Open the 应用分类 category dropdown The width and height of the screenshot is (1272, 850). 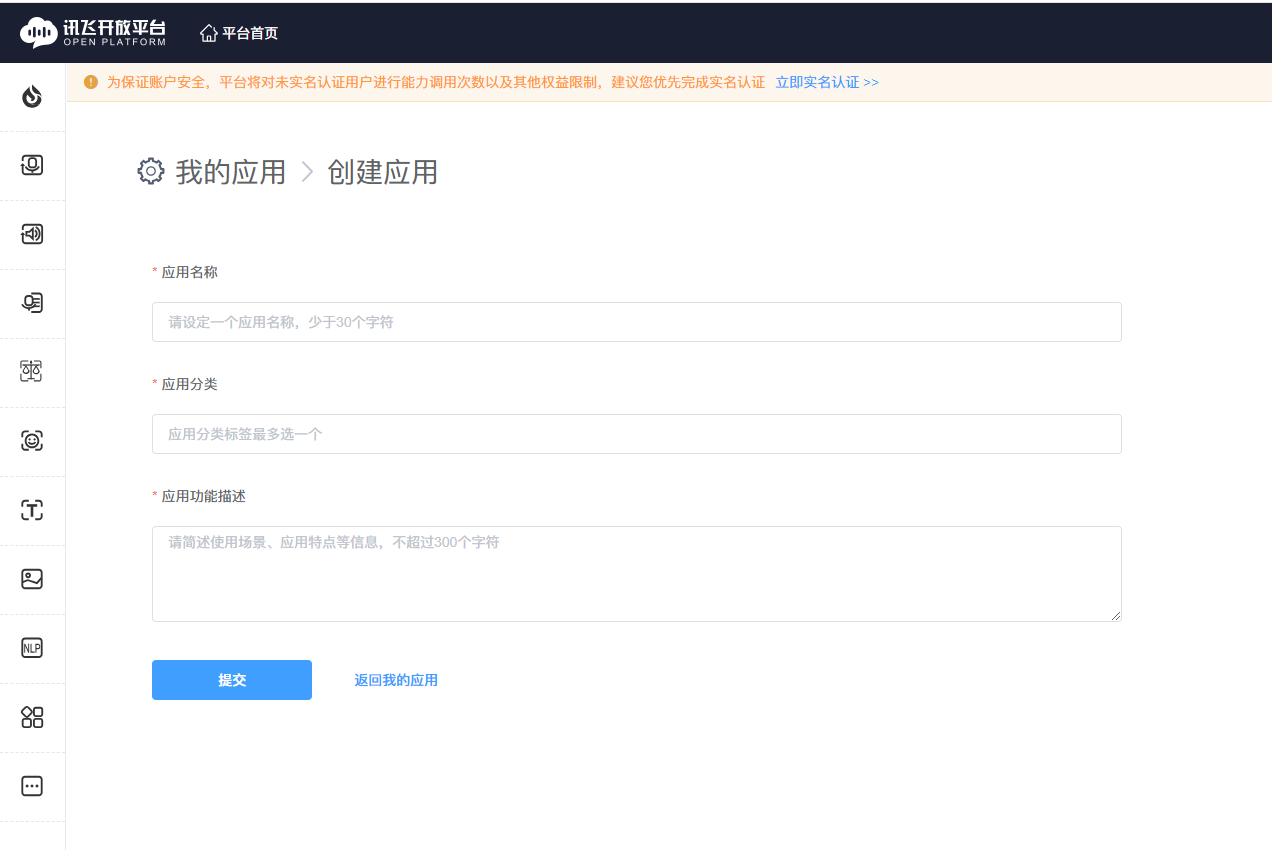point(636,434)
